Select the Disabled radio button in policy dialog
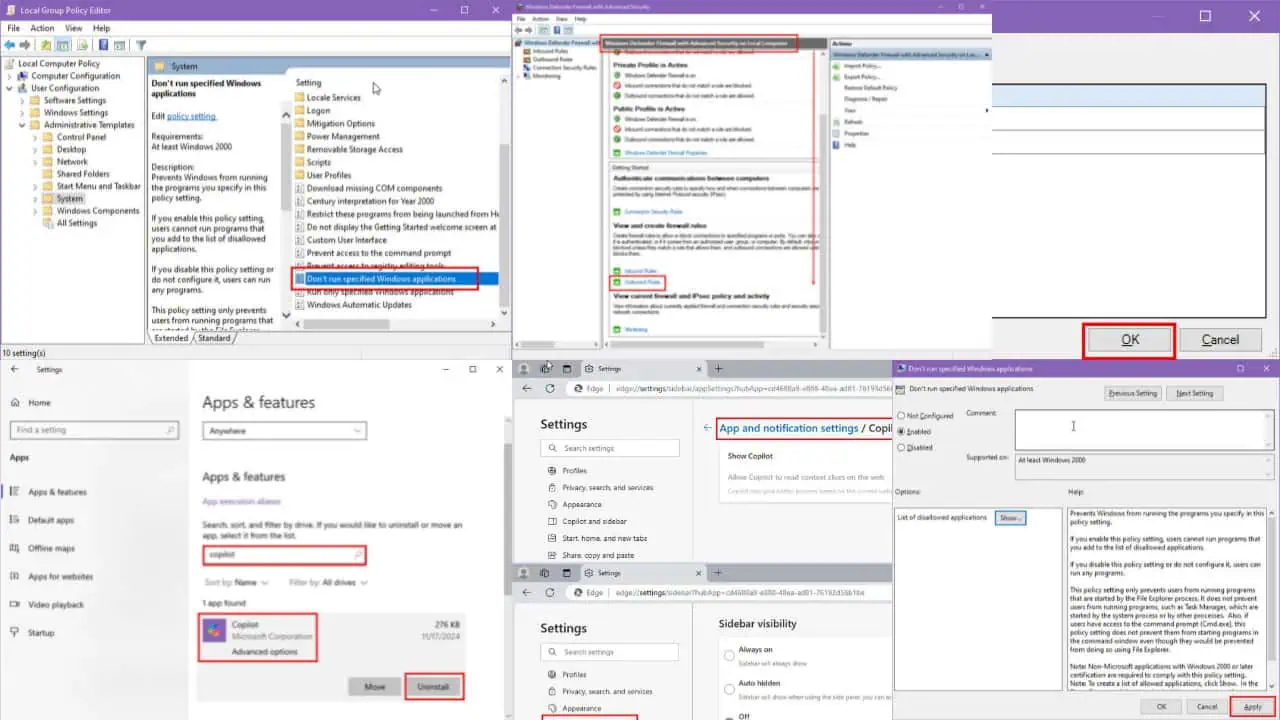Image resolution: width=1280 pixels, height=720 pixels. click(901, 447)
